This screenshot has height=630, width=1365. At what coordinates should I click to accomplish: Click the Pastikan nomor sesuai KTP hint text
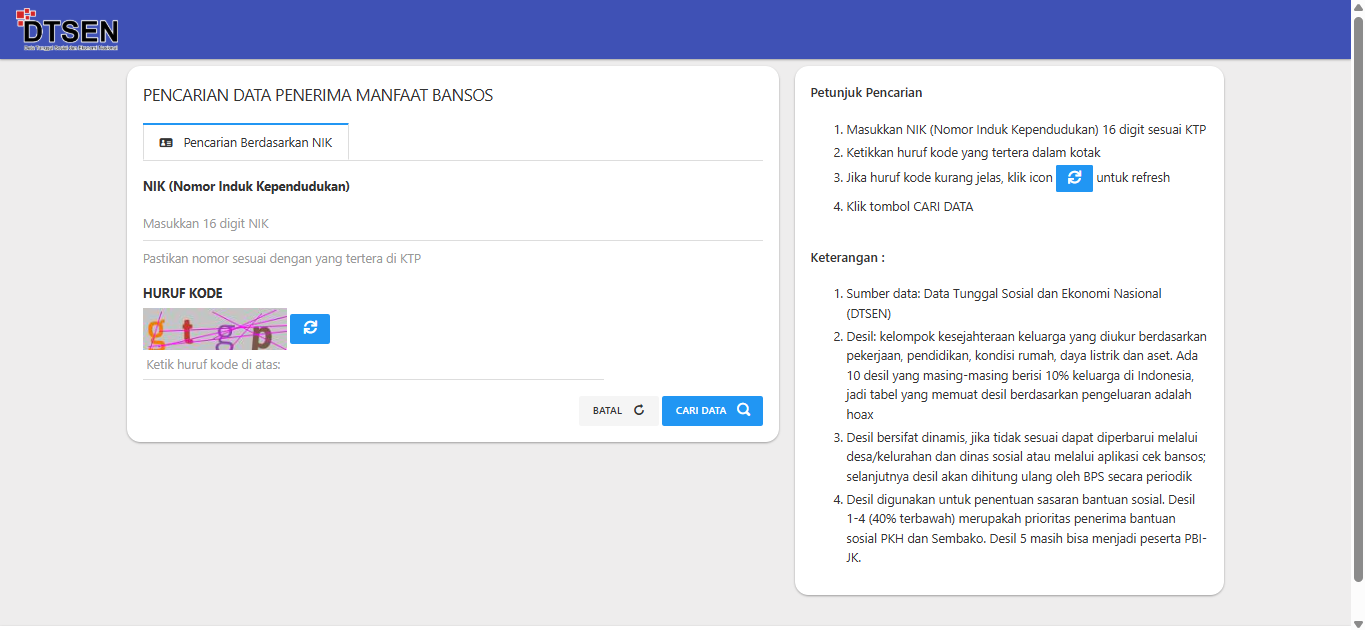pyautogui.click(x=282, y=259)
